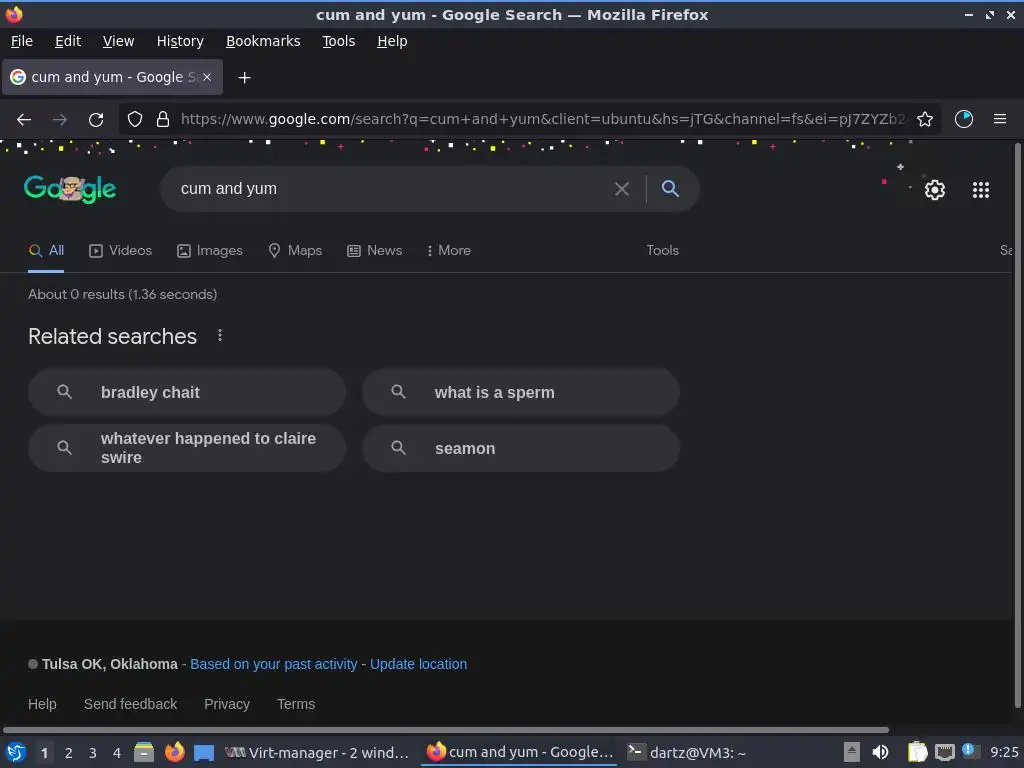The height and width of the screenshot is (768, 1024).
Task: Open the removable media eject tray icon
Action: coord(851,752)
